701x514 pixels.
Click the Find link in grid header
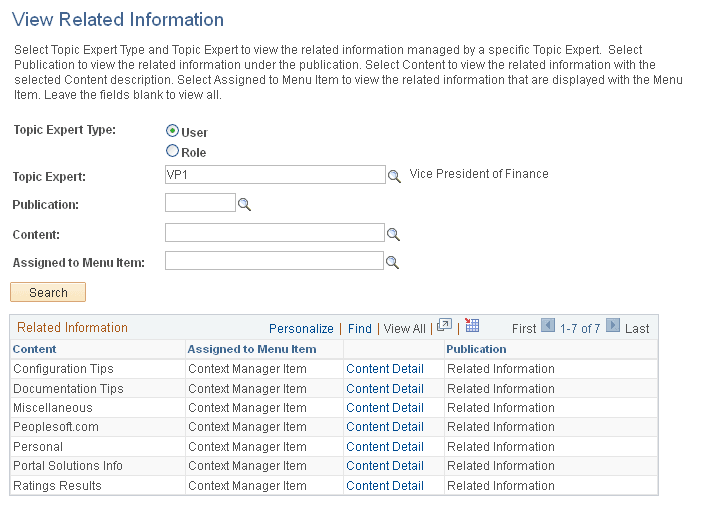point(360,328)
